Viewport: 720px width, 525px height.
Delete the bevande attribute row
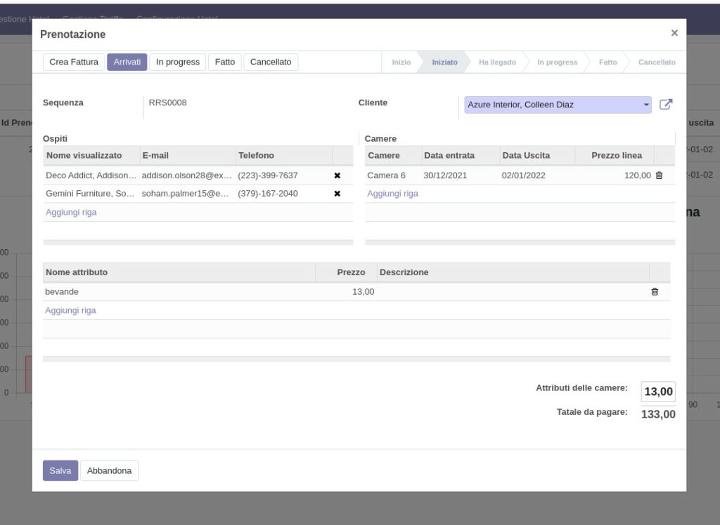[654, 292]
